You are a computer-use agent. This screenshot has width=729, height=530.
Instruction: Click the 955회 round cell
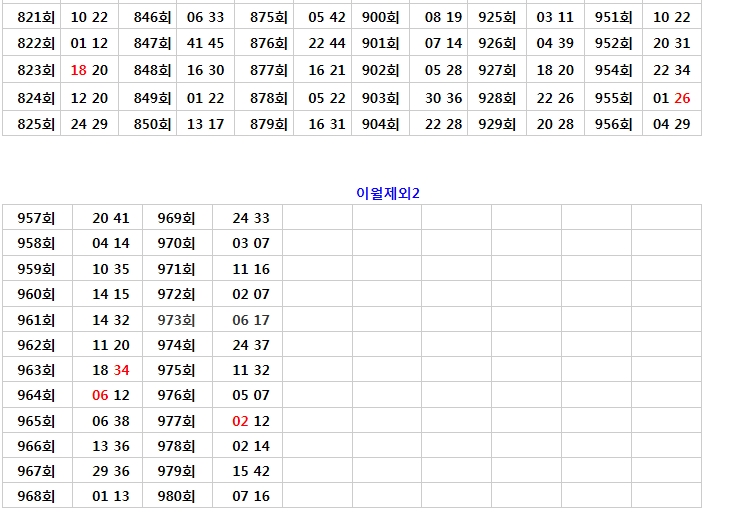coord(613,98)
